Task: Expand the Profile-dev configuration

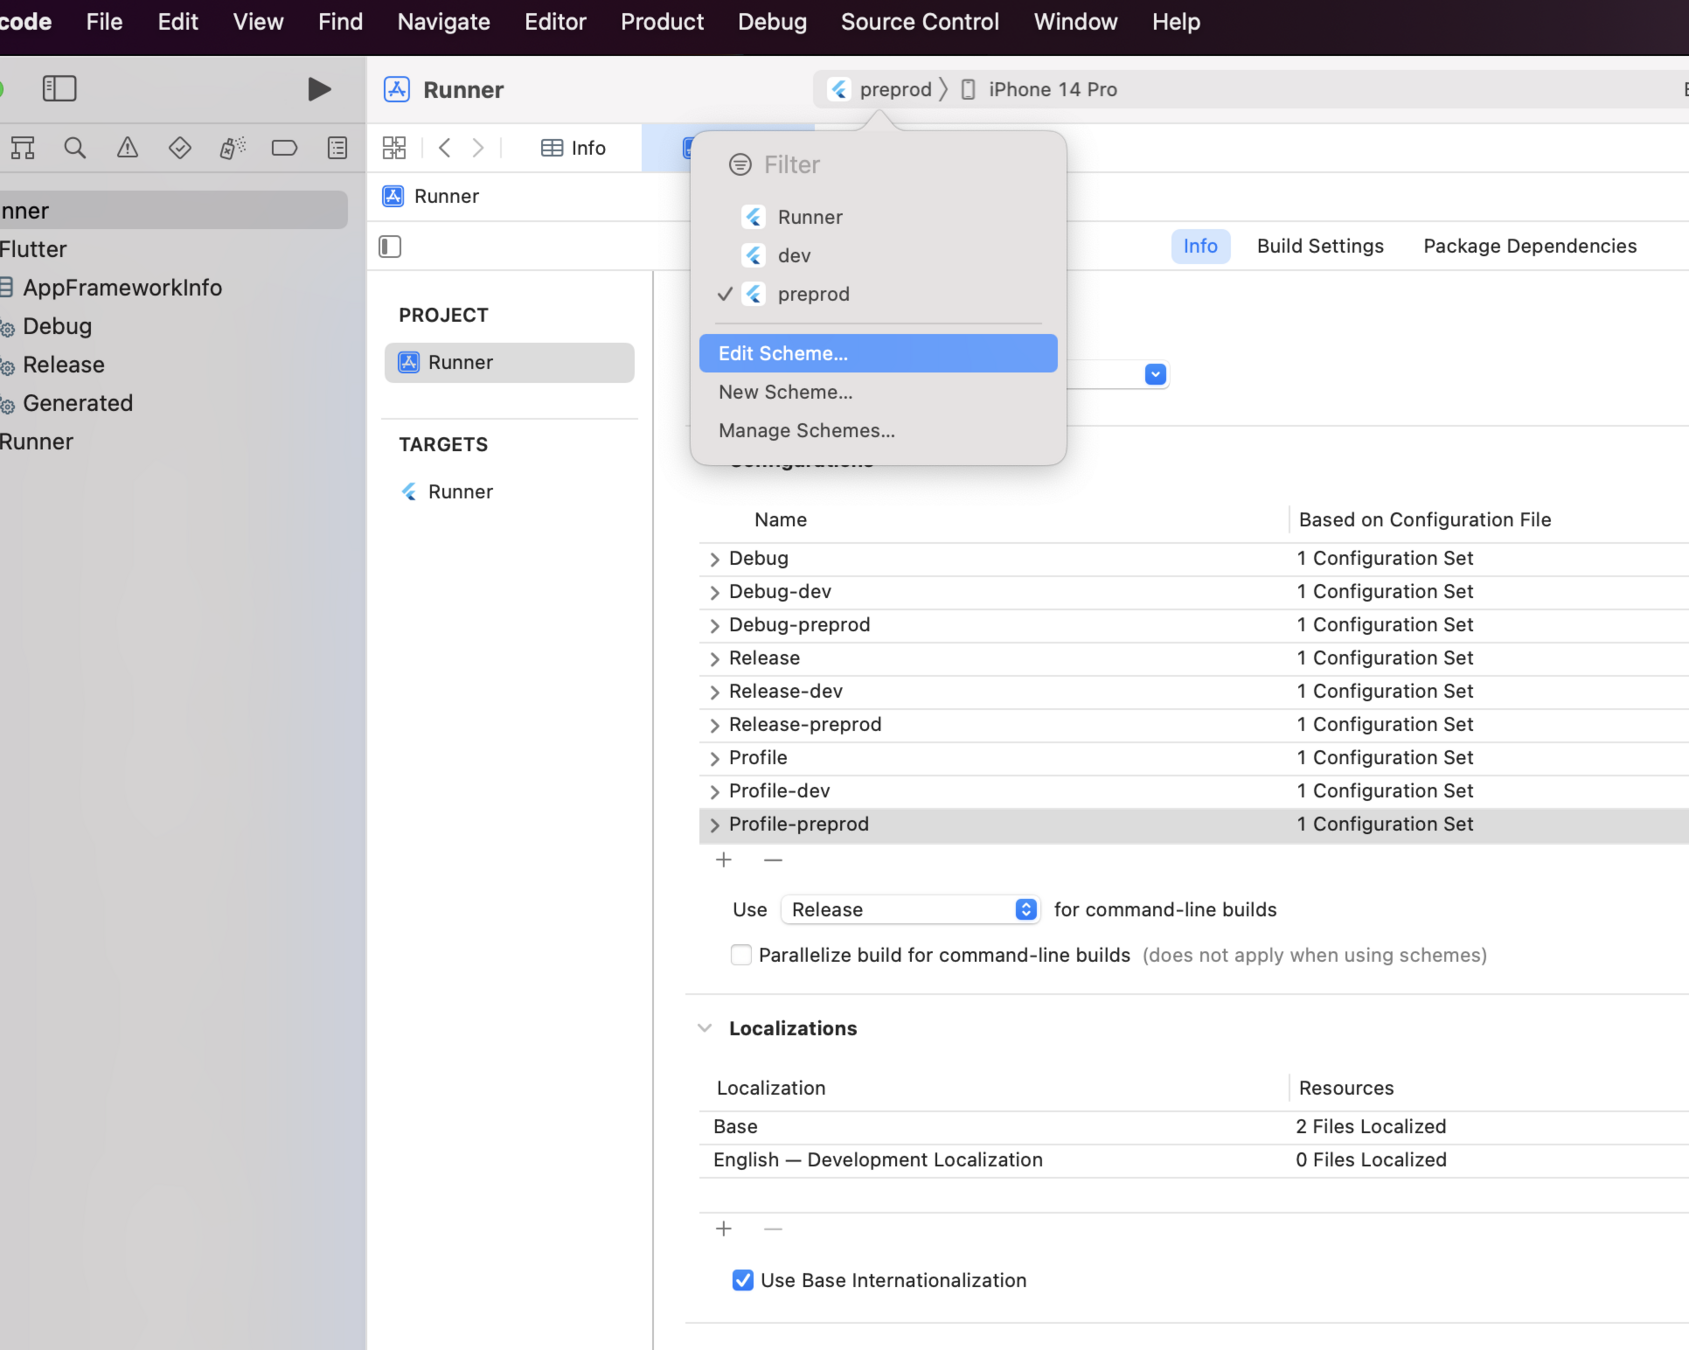Action: [x=714, y=792]
